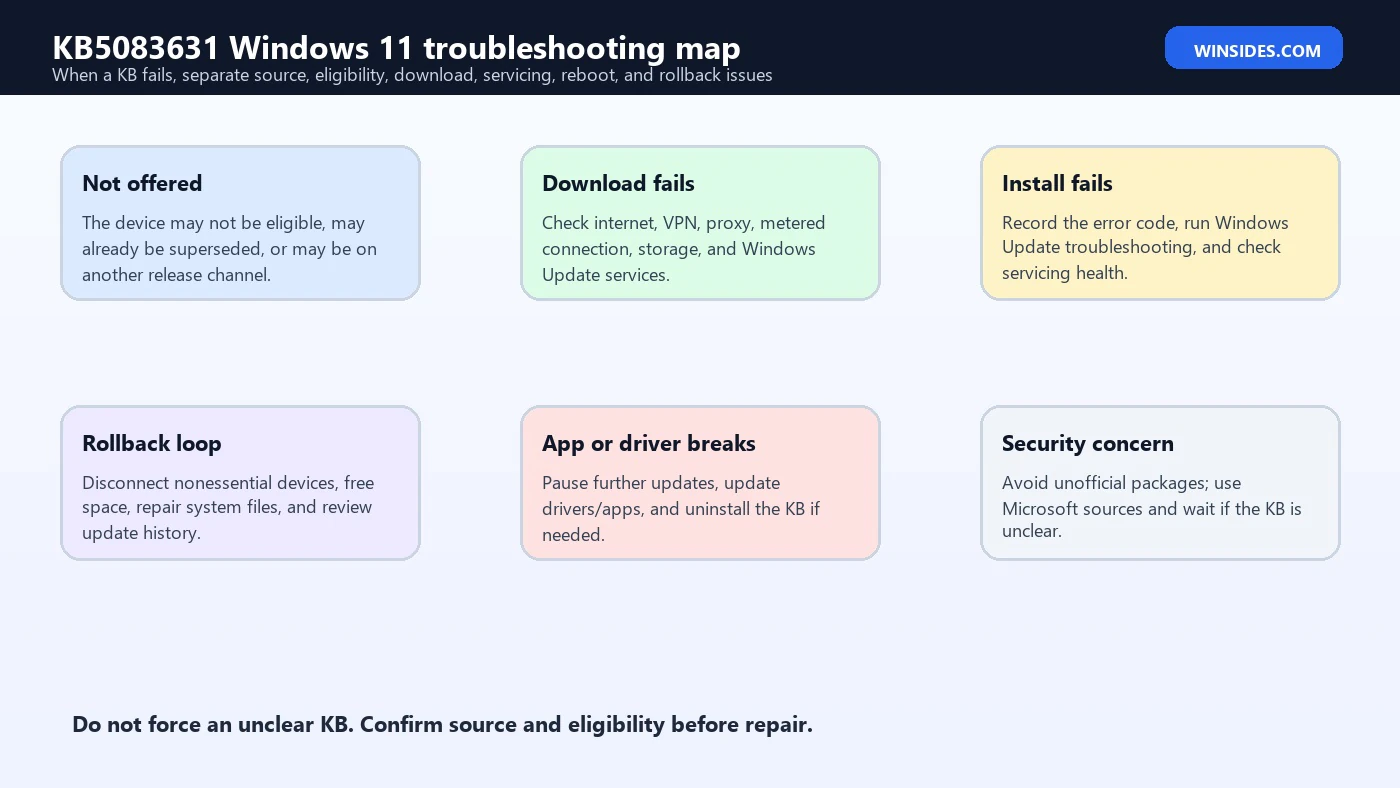The image size is (1400, 788).
Task: Select the 'Not offered' card heading
Action: [x=142, y=183]
